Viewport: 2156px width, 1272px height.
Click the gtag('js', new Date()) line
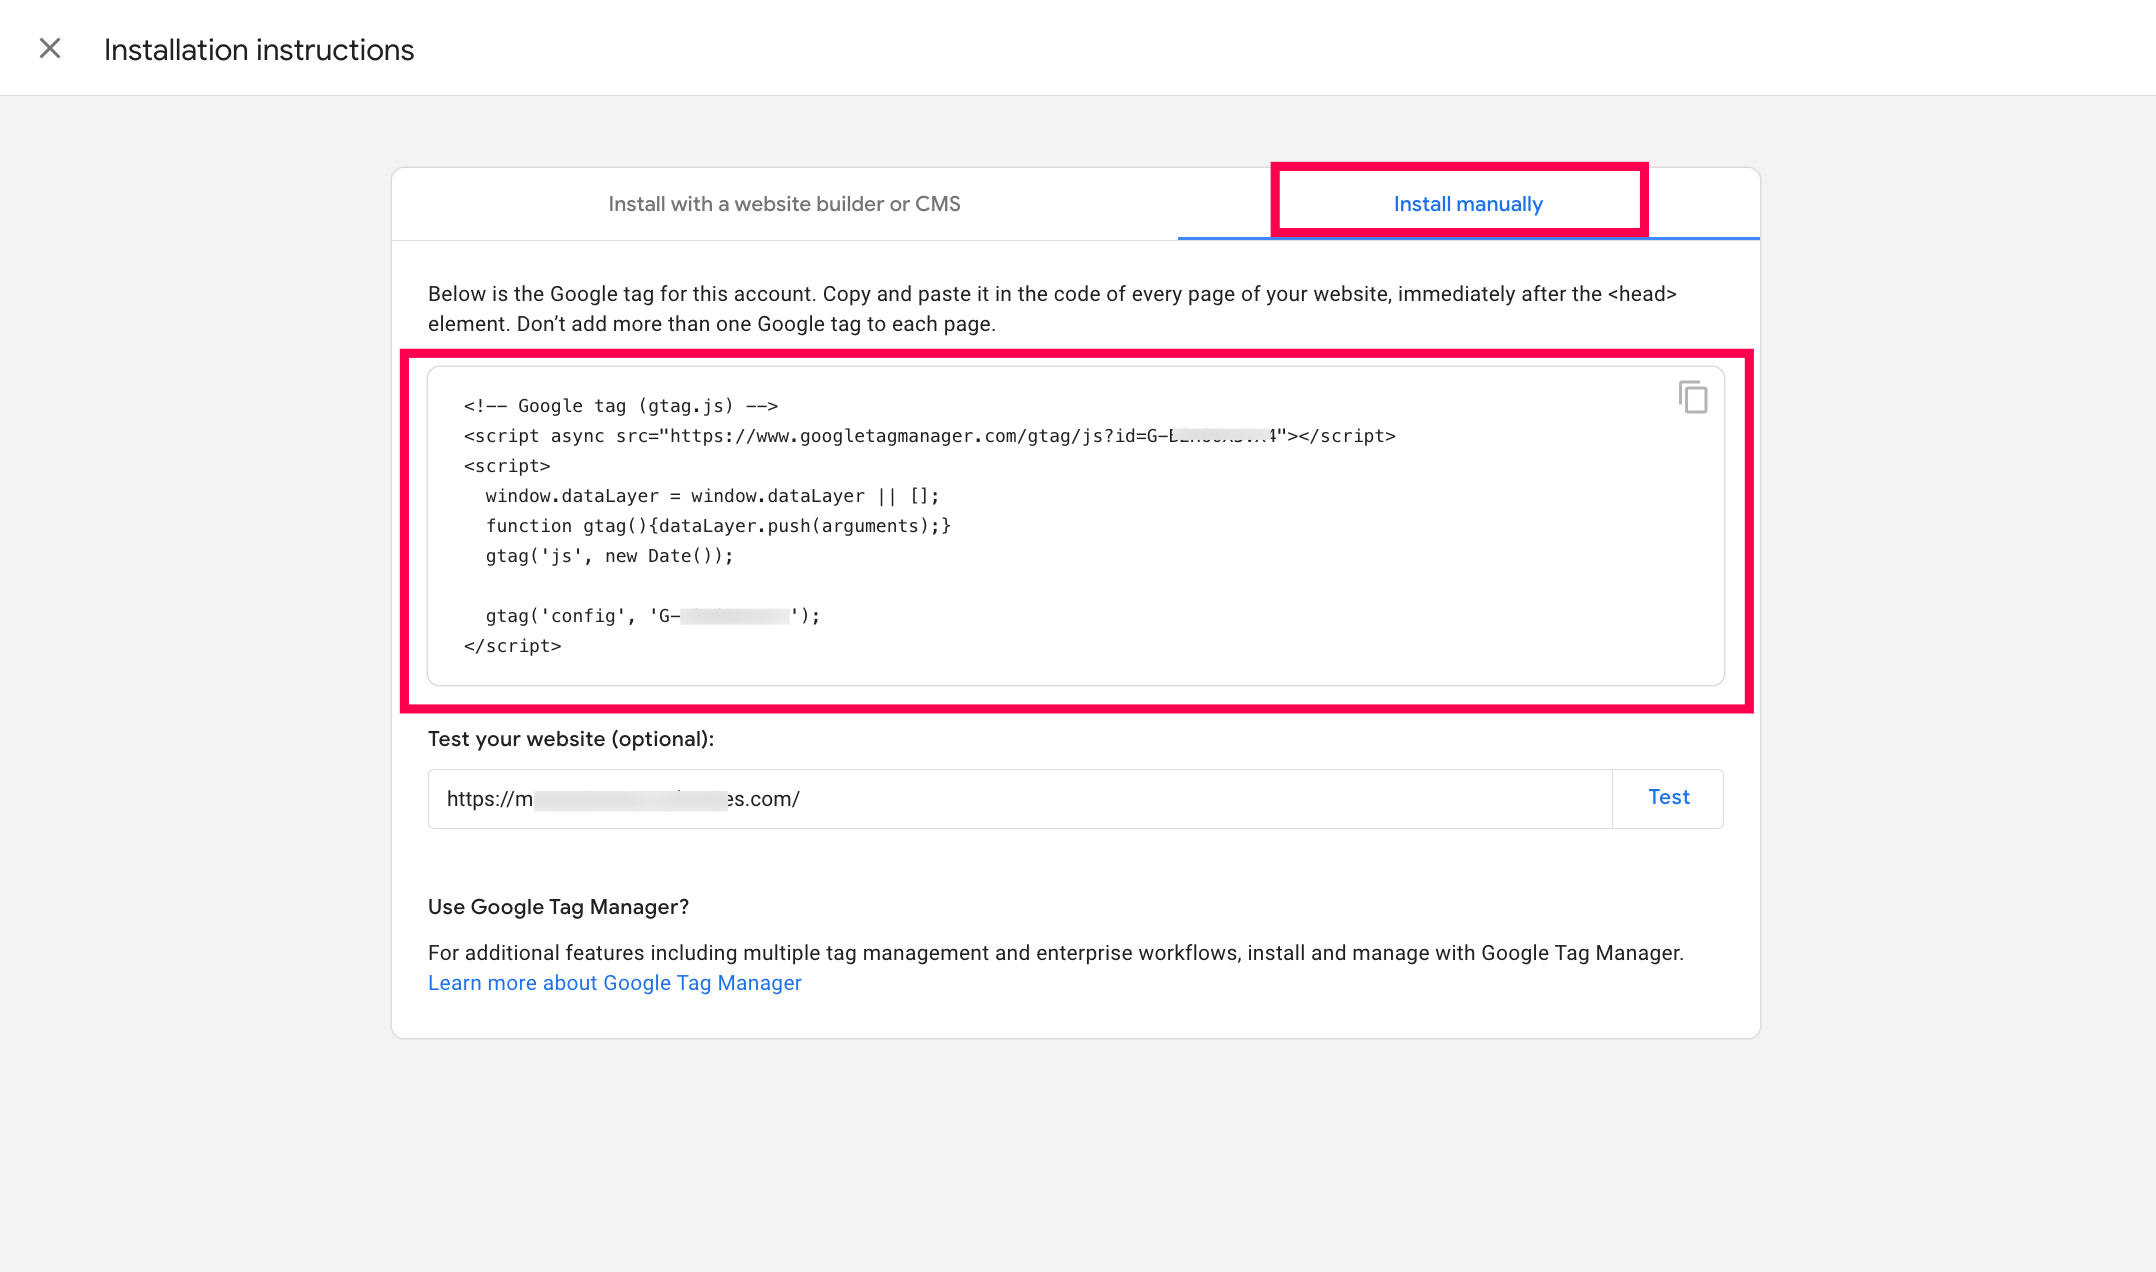(x=609, y=556)
